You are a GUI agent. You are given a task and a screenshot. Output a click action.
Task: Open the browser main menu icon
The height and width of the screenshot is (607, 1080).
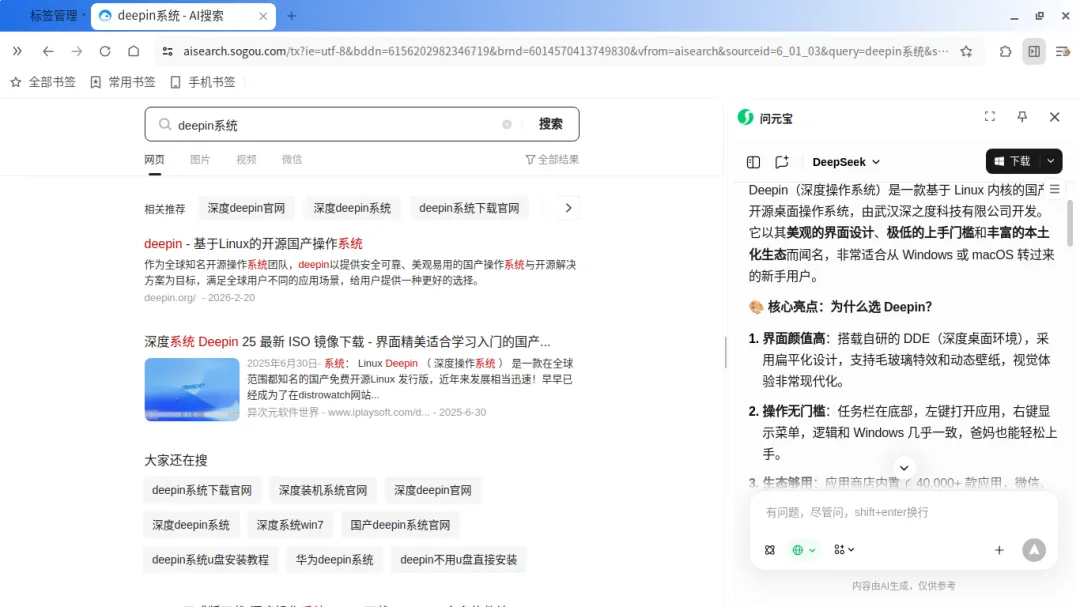tap(1063, 51)
